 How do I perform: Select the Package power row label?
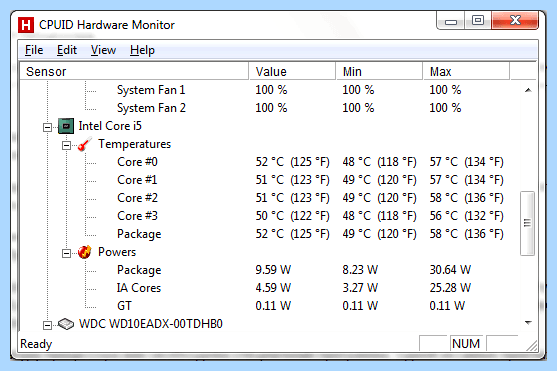(139, 270)
